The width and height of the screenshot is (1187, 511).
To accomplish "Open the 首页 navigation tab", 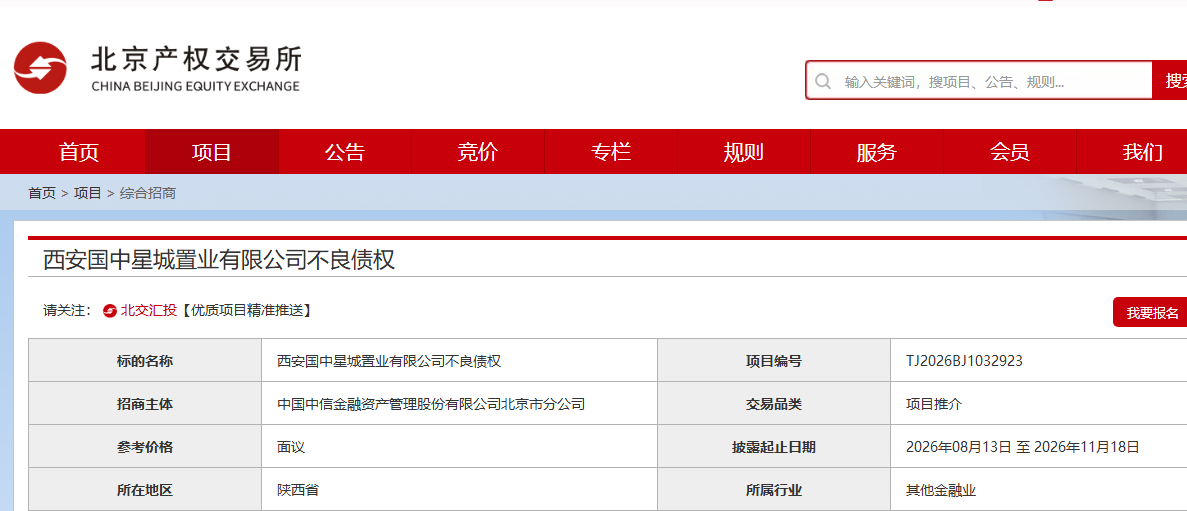I will [x=79, y=152].
